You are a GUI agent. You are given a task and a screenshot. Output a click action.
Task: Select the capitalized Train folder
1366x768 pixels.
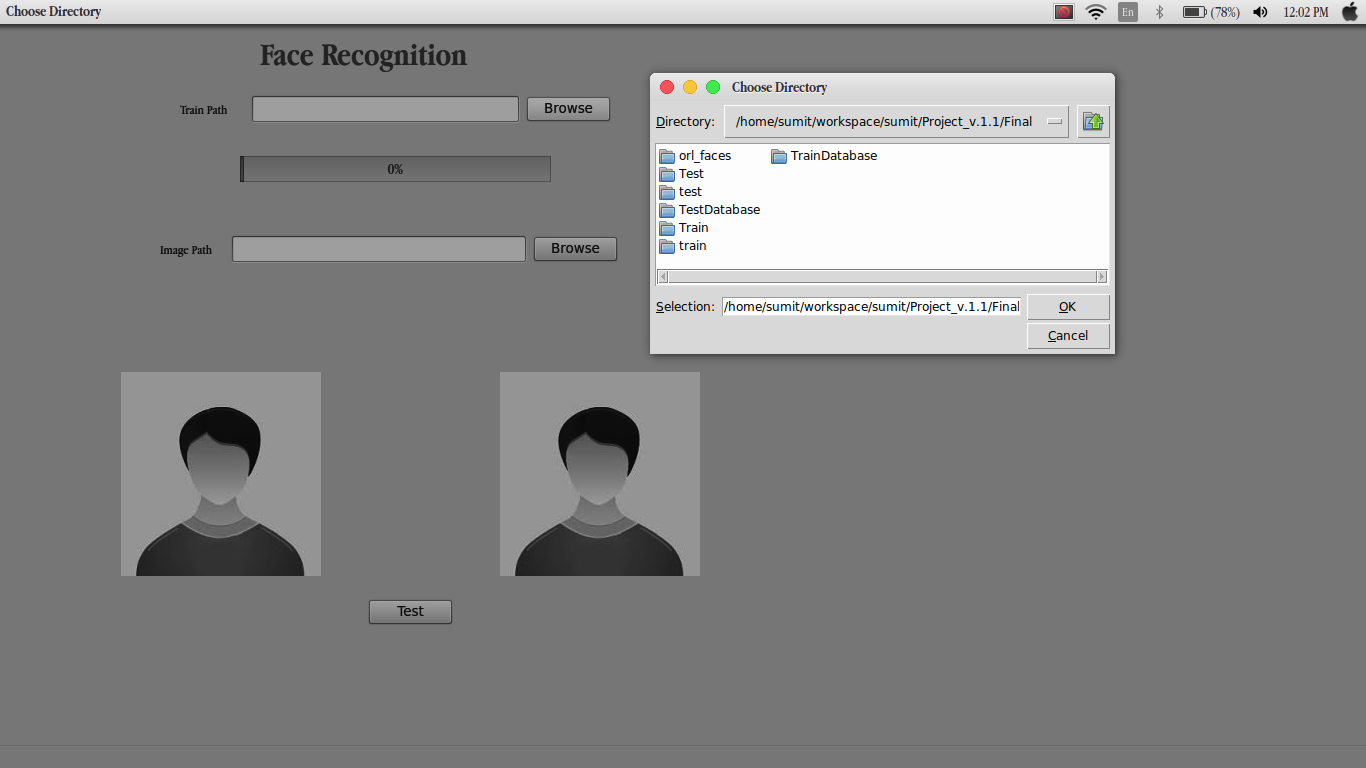[684, 228]
